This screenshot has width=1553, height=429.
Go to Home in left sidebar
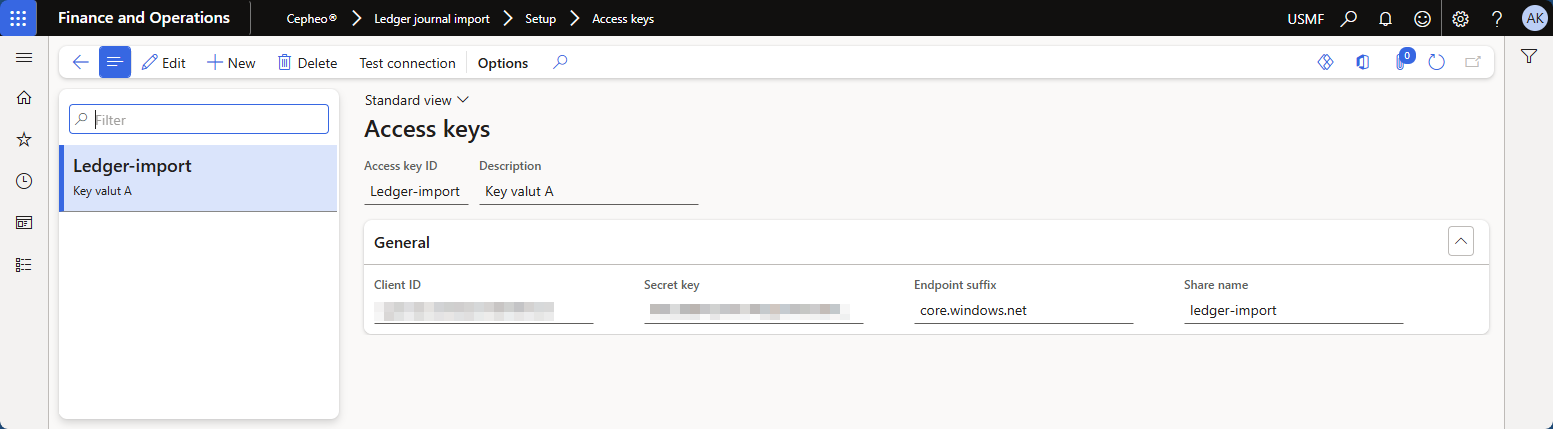tap(24, 98)
